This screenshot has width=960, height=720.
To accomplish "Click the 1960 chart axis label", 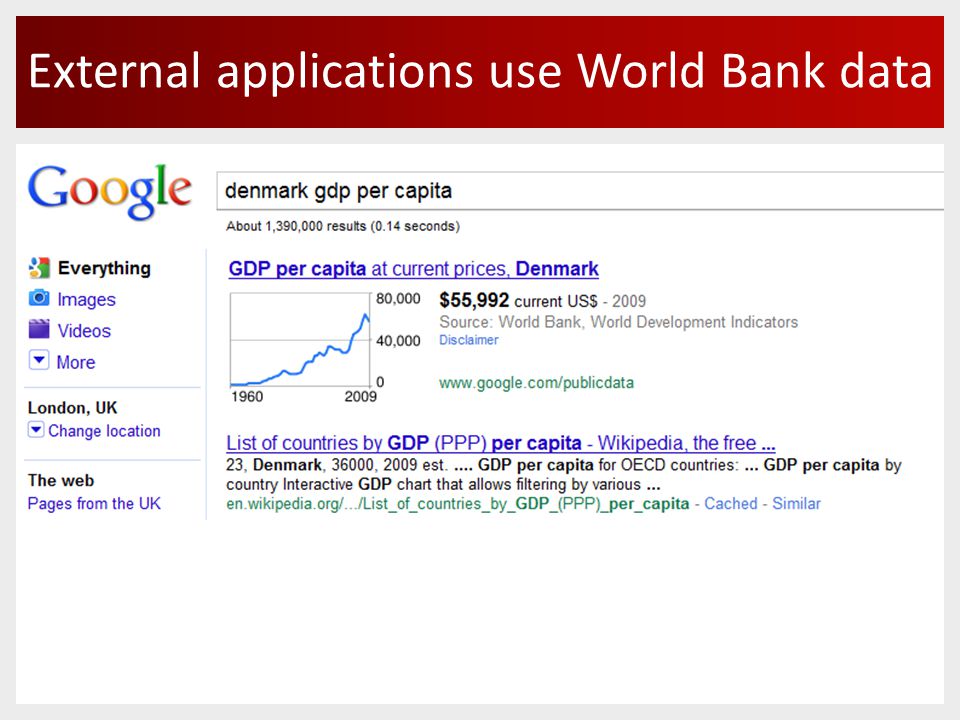I will point(247,397).
